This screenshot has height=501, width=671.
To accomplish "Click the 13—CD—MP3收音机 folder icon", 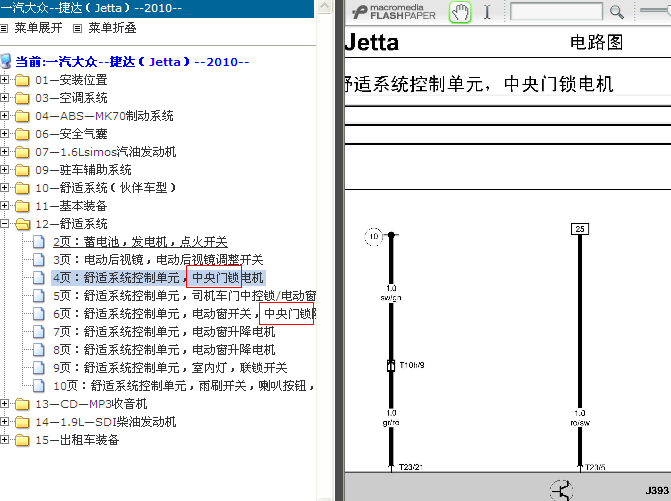I will (x=22, y=404).
